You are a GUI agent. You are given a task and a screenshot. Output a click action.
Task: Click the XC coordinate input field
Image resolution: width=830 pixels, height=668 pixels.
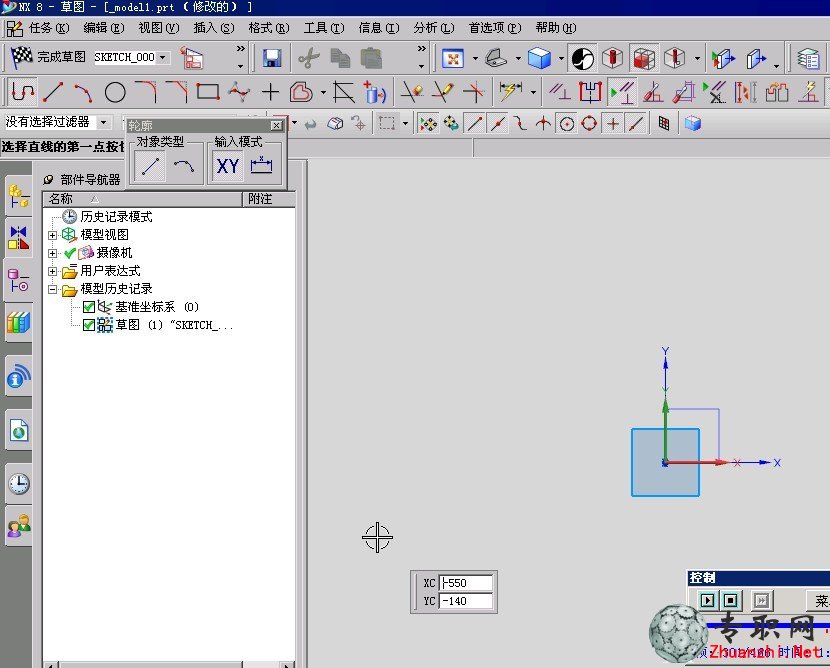coord(466,583)
